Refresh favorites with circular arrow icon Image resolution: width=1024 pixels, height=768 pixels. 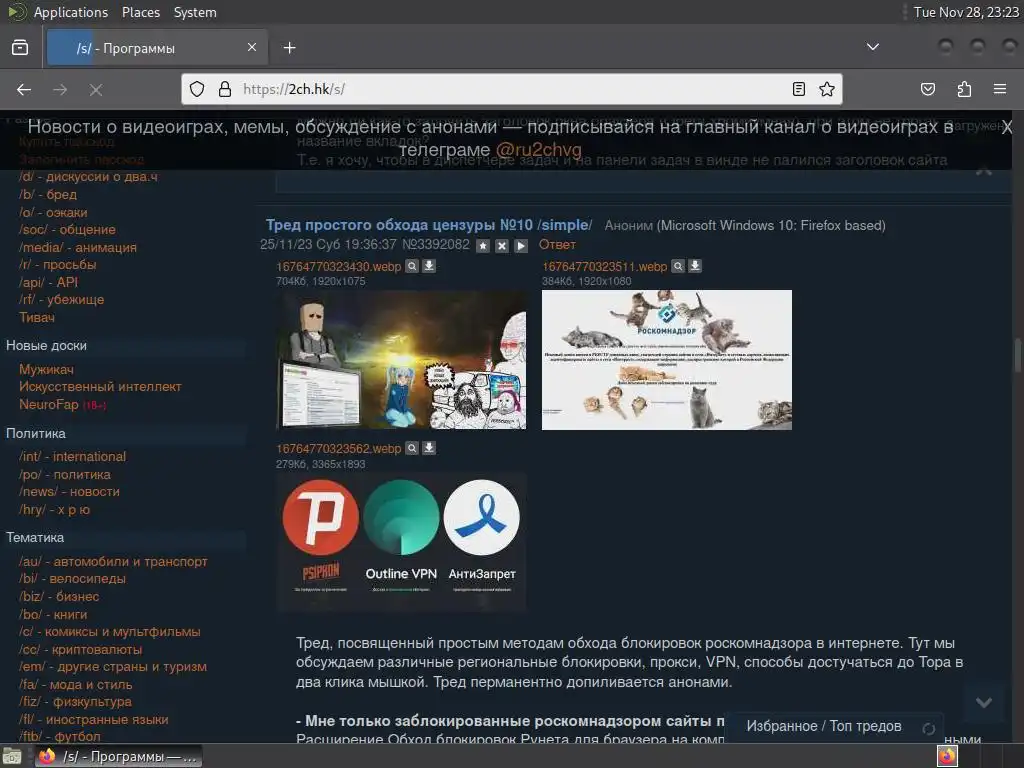pyautogui.click(x=929, y=728)
